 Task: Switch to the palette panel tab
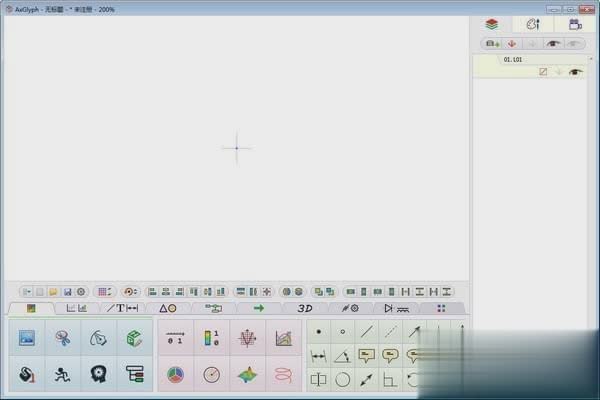533,24
